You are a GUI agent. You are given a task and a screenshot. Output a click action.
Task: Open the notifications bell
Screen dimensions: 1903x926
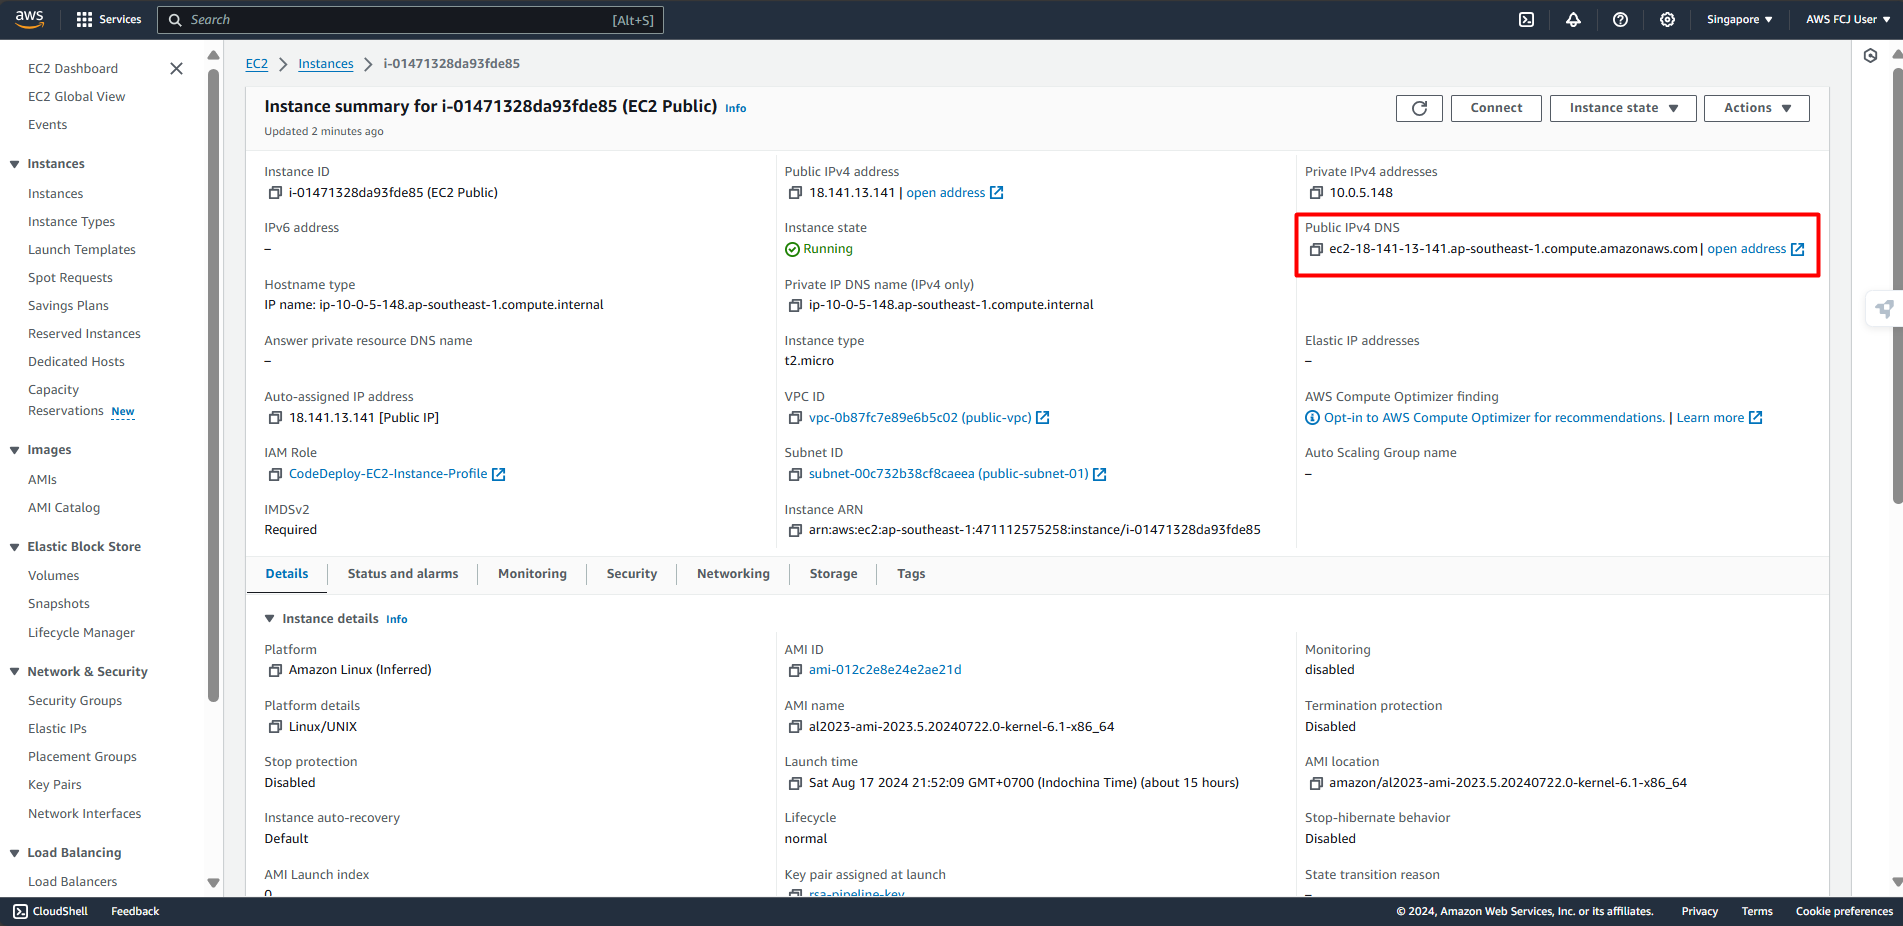[x=1573, y=19]
